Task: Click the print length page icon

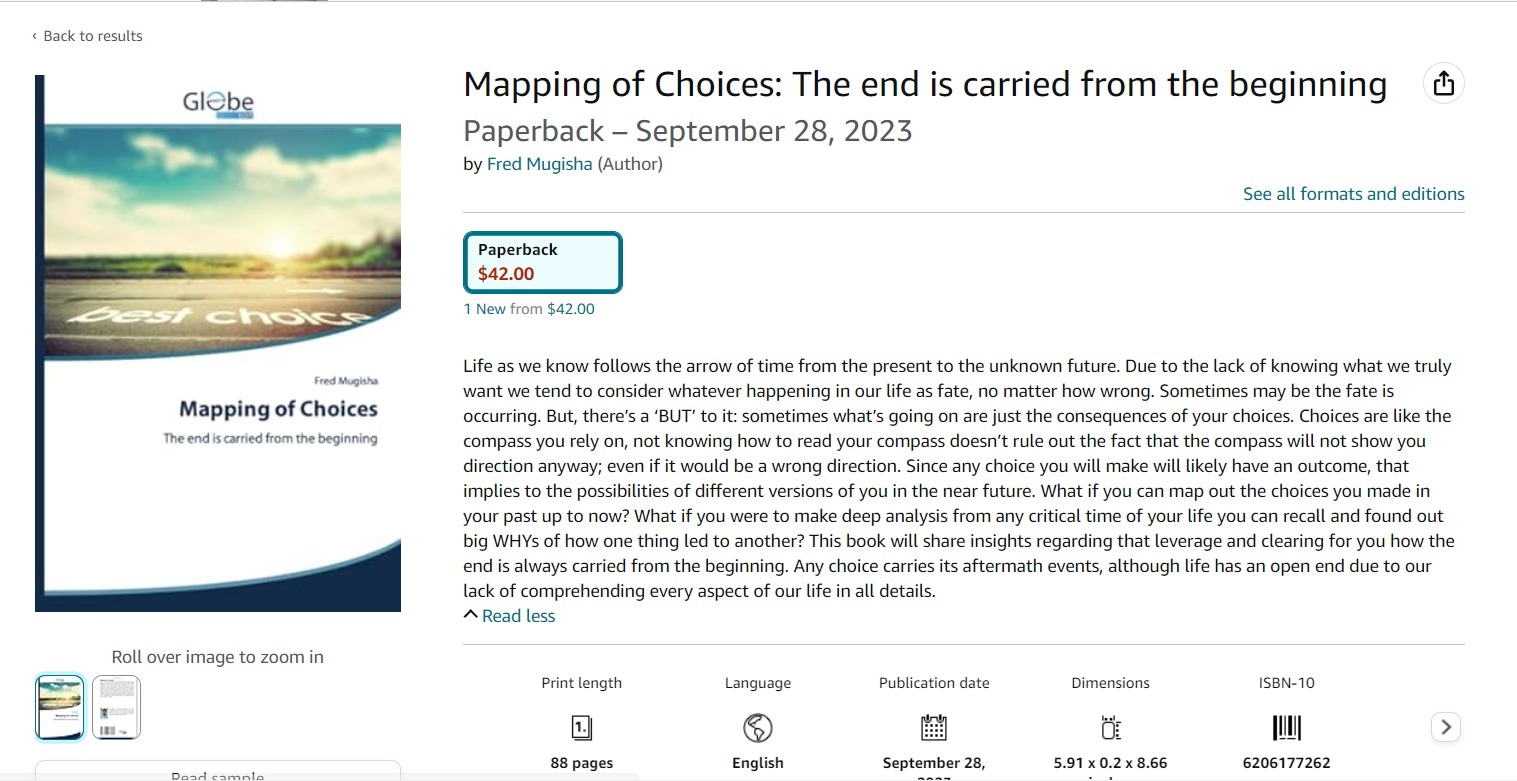Action: tap(581, 727)
